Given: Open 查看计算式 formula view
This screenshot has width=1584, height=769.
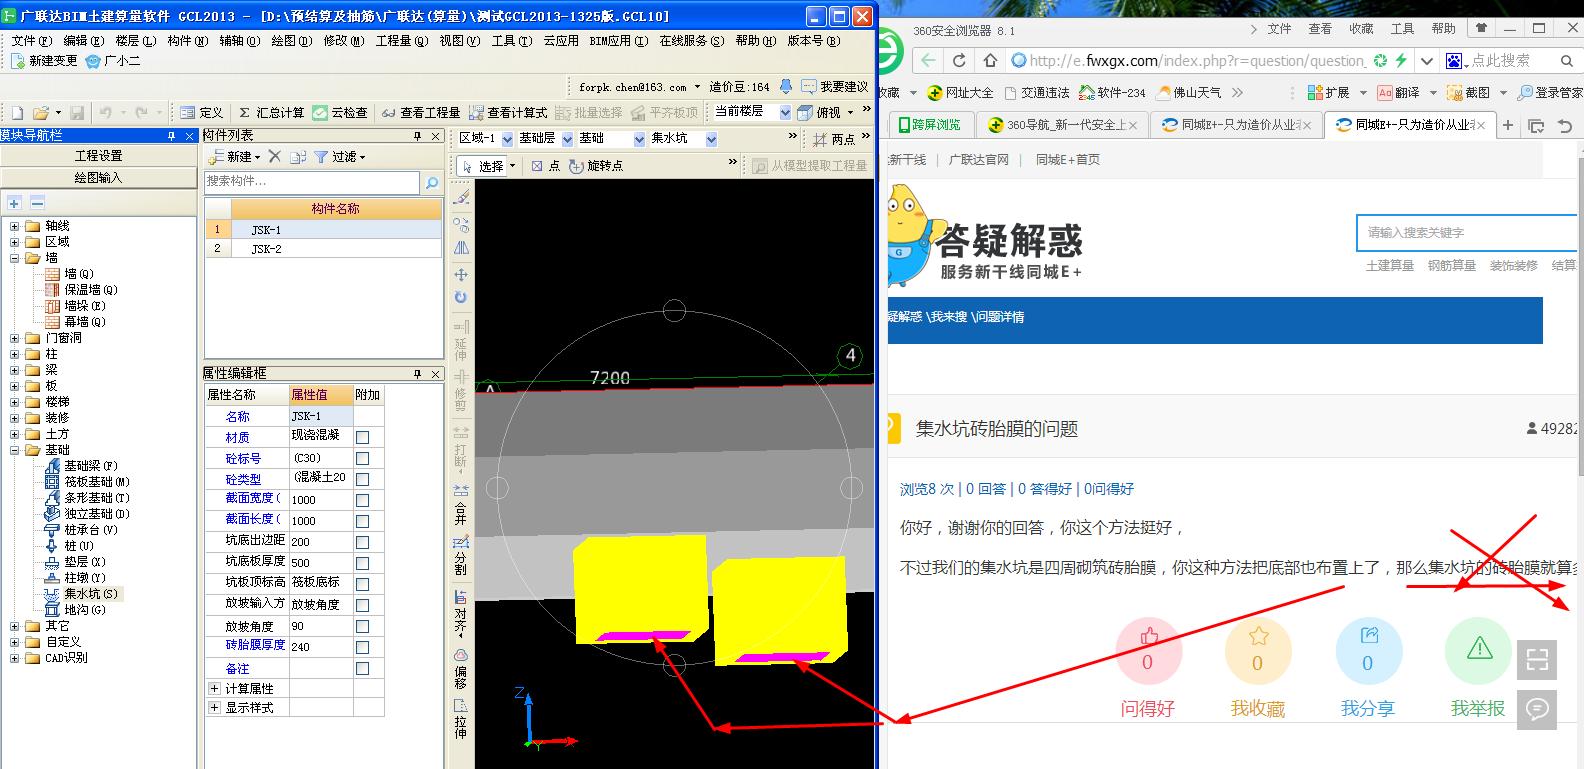Looking at the screenshot, I should 508,112.
